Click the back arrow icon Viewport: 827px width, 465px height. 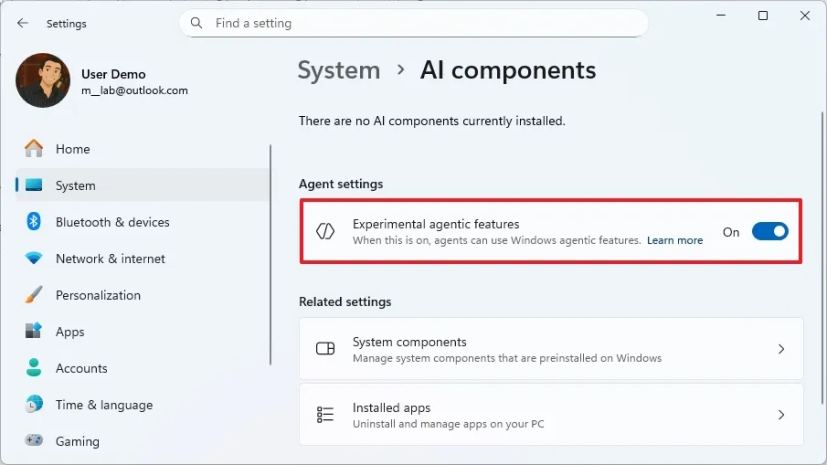point(22,23)
